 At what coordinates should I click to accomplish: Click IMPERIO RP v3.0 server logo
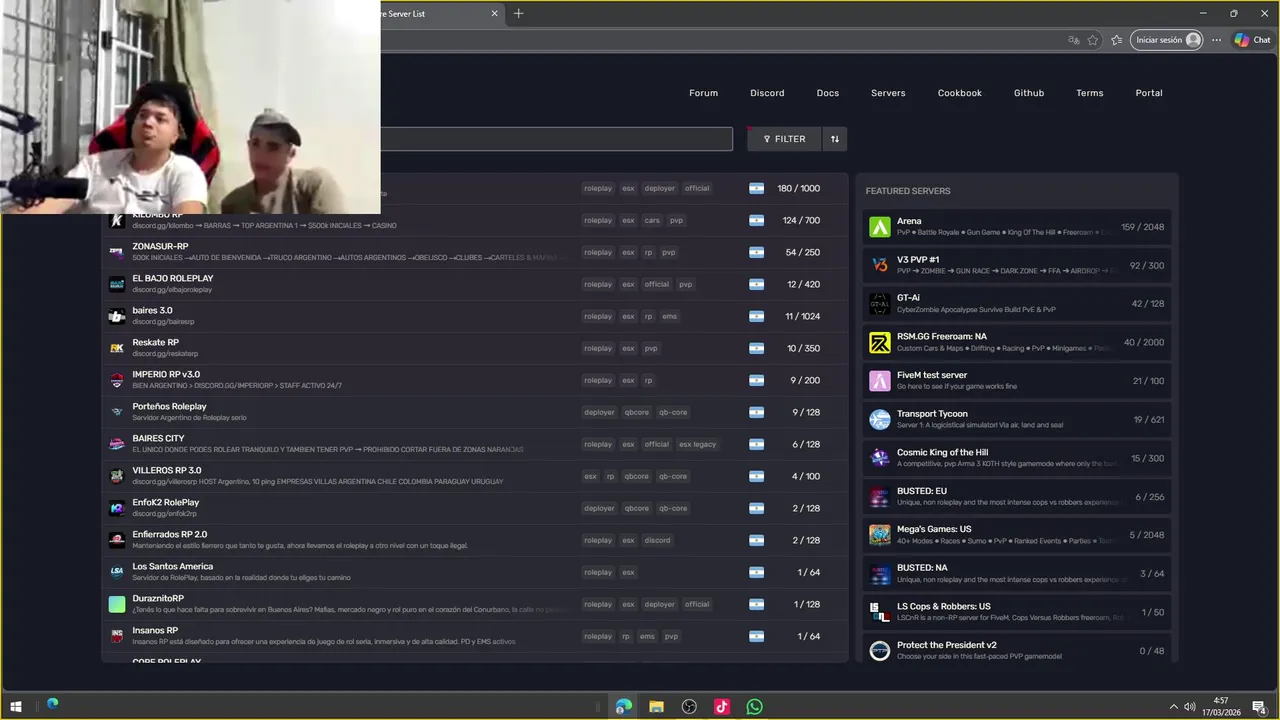click(117, 380)
